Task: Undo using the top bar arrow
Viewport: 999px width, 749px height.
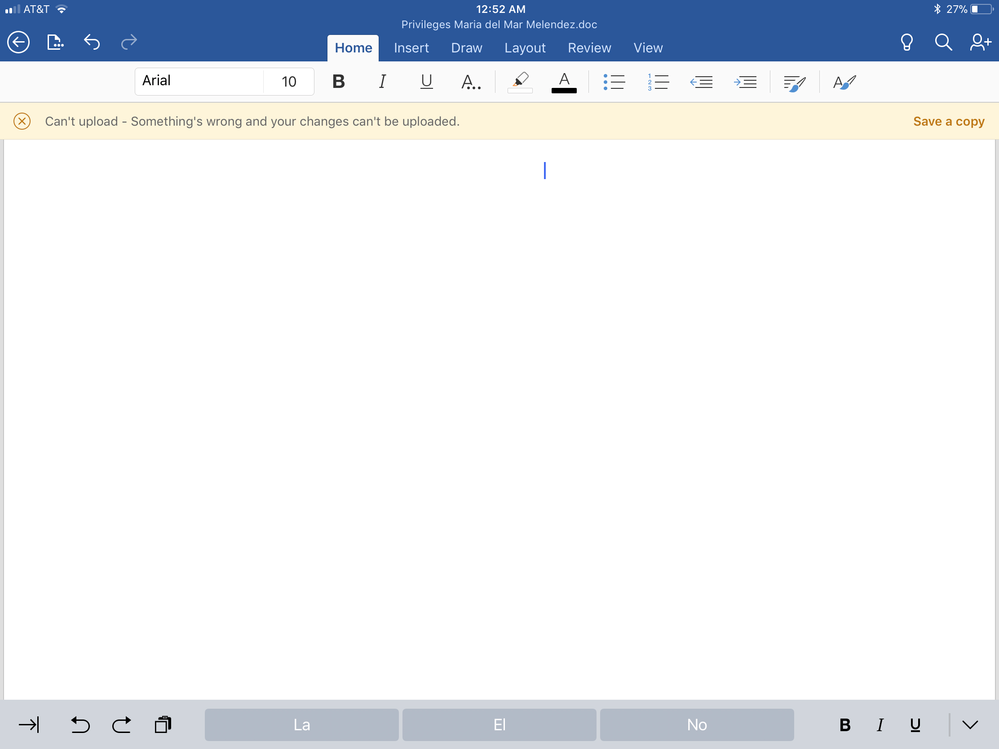Action: [x=92, y=42]
